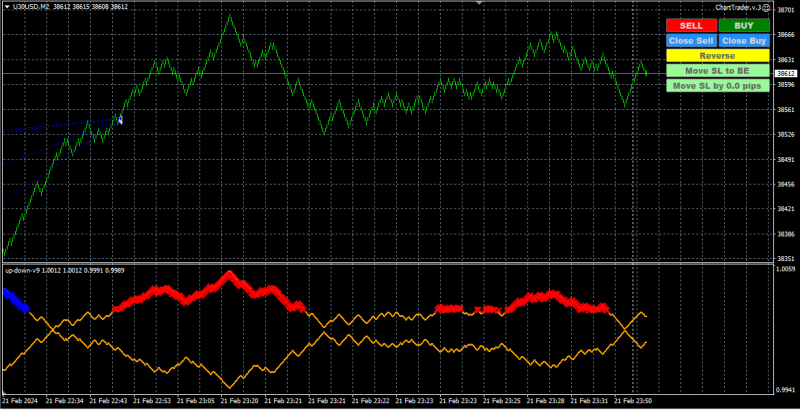
Task: Click the 21 Feb 23:22 time label
Action: point(371,400)
